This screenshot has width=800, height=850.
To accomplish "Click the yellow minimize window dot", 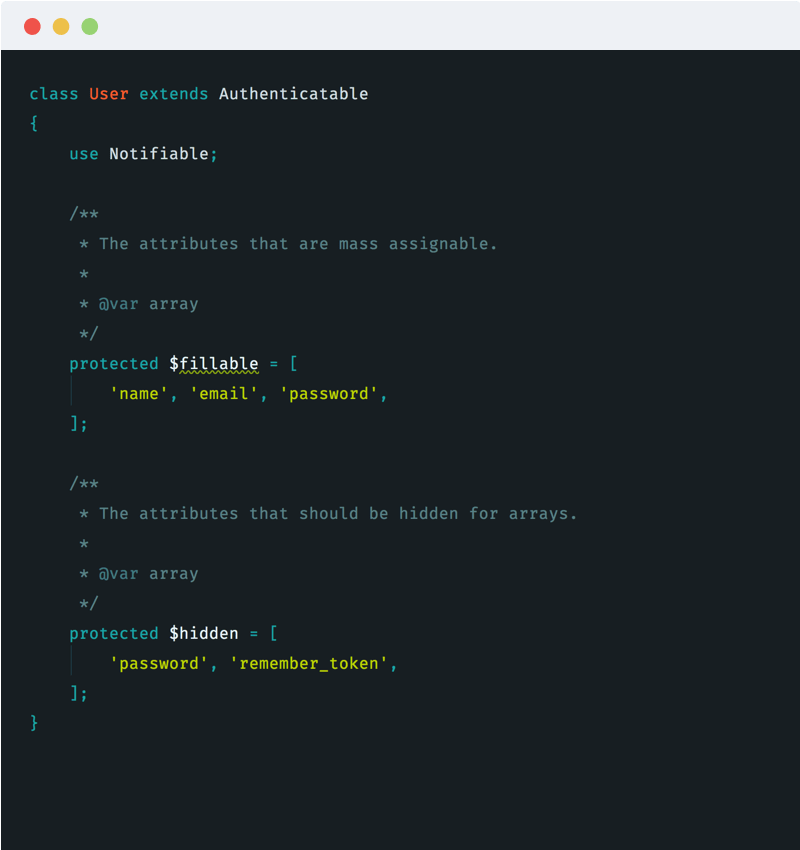I will pos(61,27).
